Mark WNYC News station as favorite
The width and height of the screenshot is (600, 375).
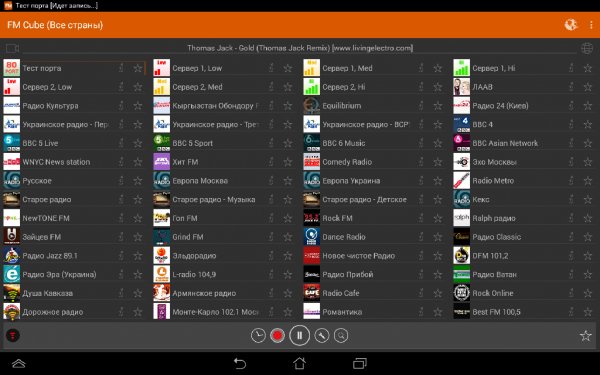tap(138, 162)
